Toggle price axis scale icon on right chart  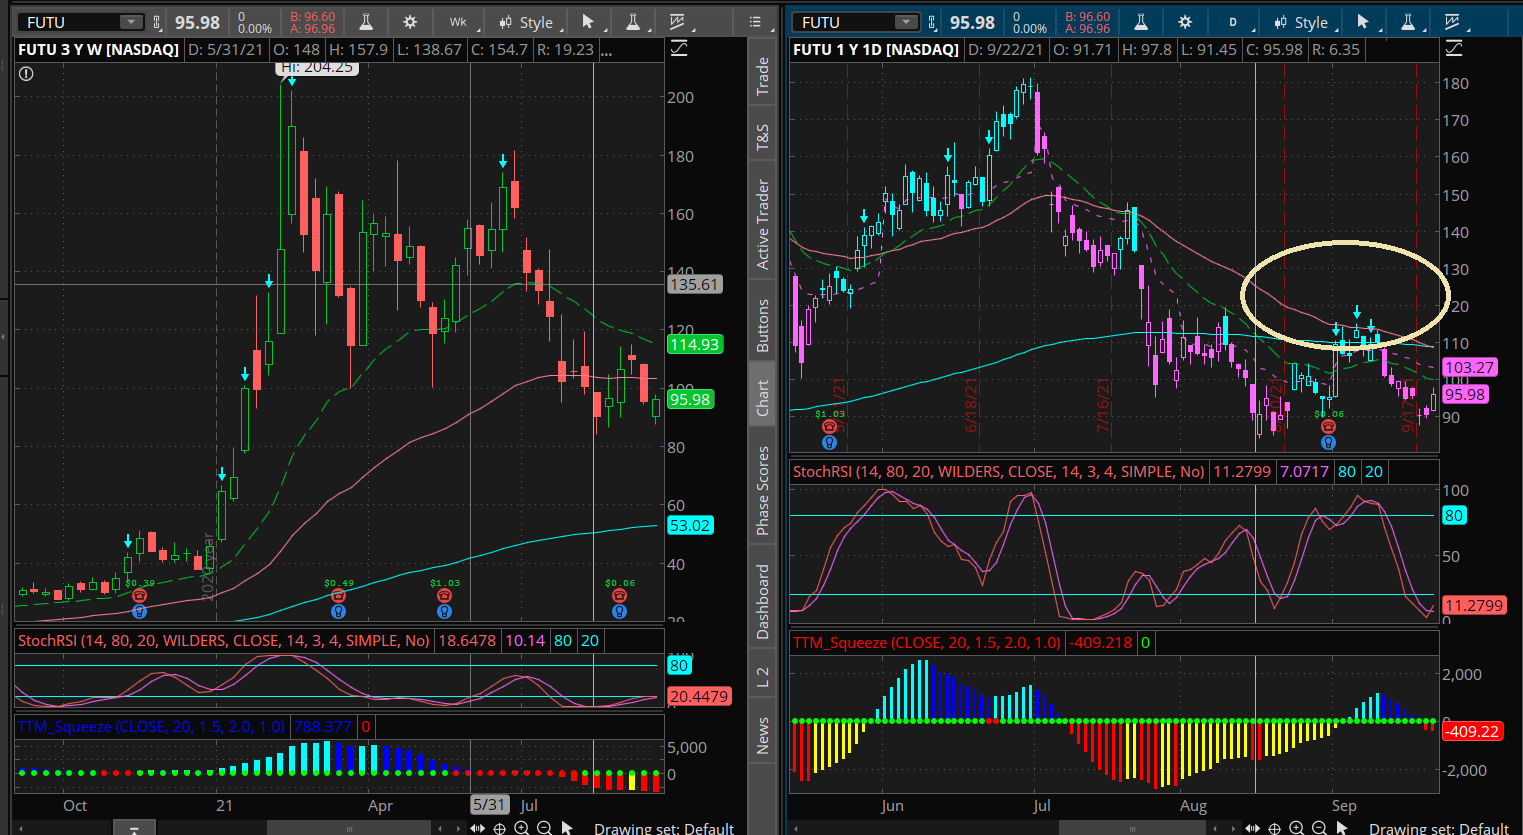tap(1454, 48)
